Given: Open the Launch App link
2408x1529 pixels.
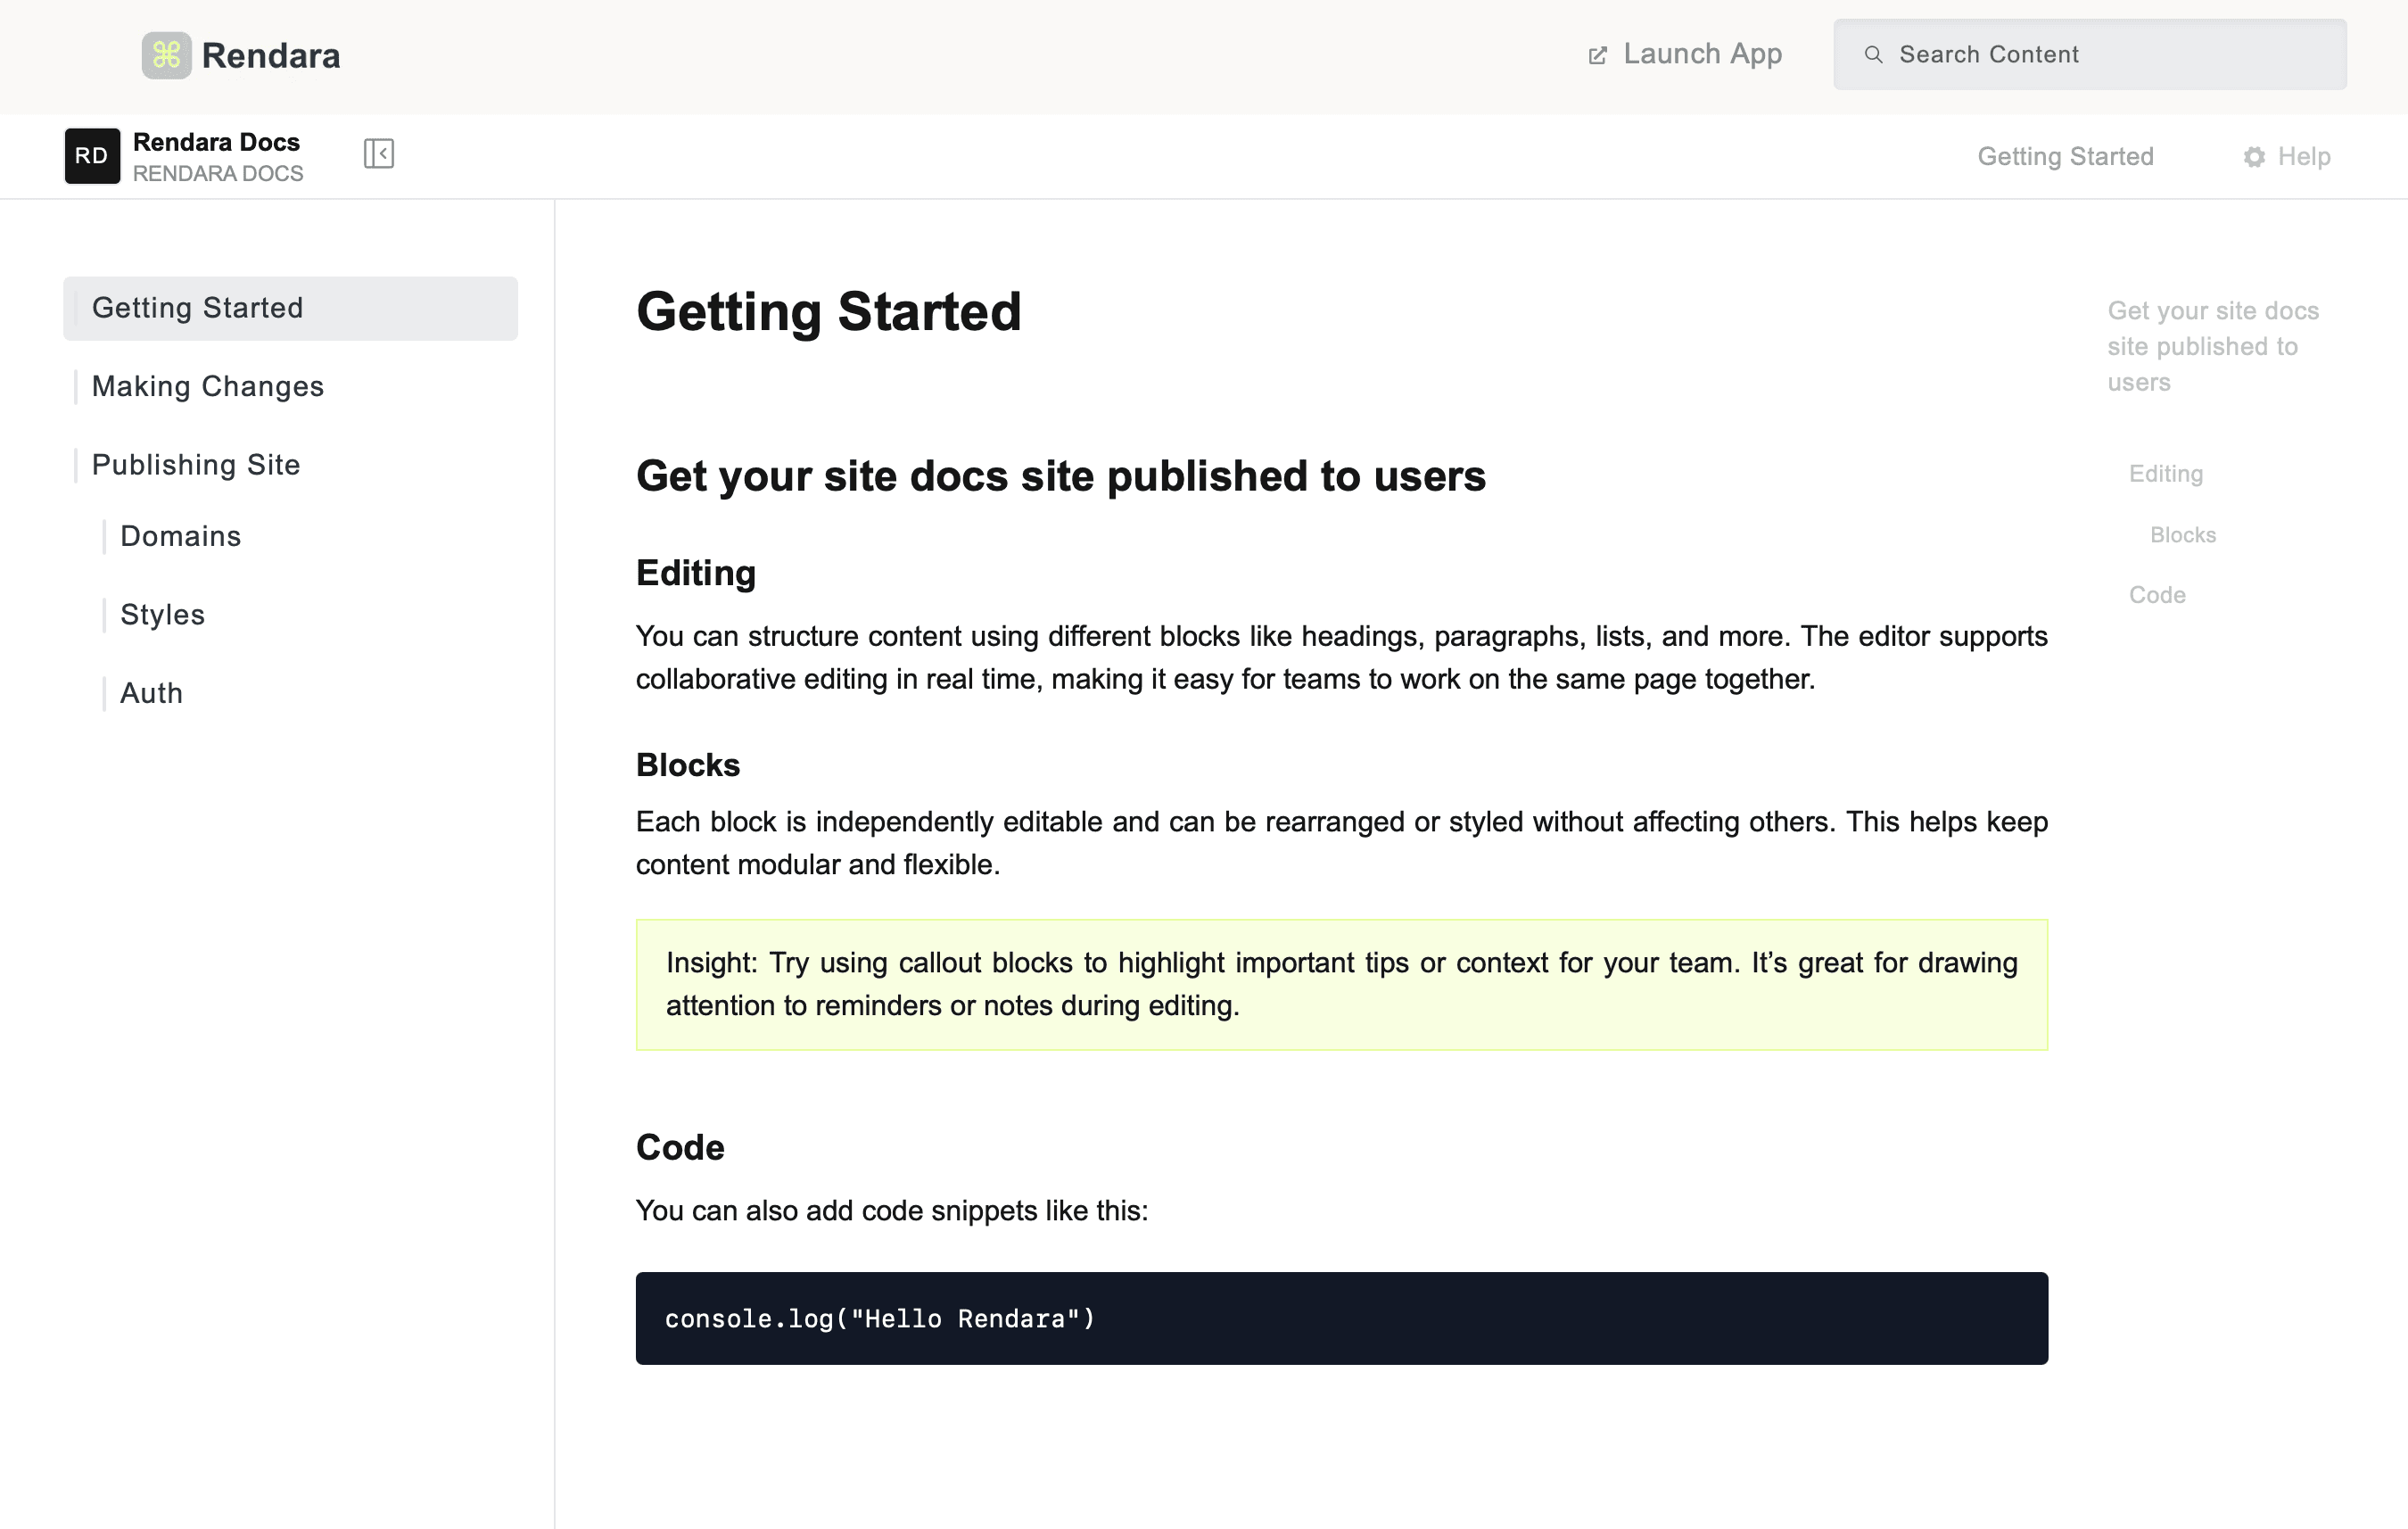Looking at the screenshot, I should (x=1703, y=54).
